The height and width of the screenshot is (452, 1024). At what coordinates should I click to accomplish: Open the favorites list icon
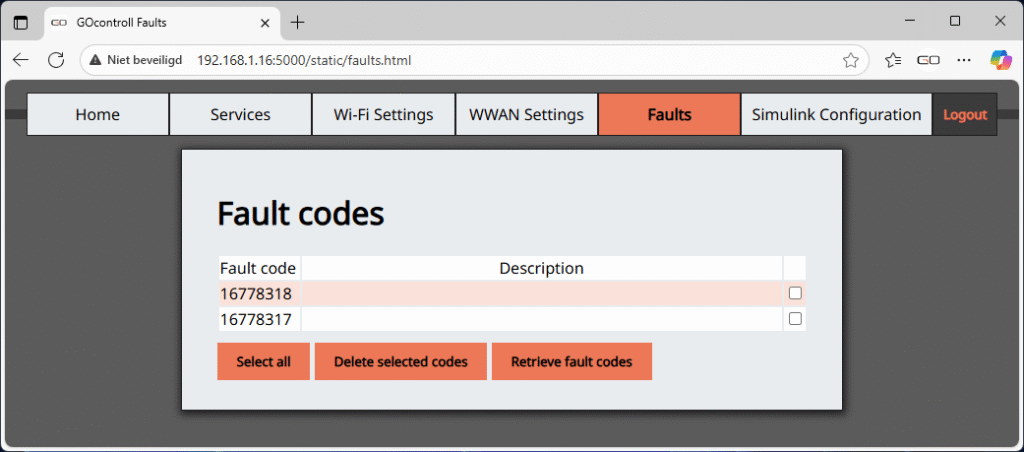click(x=893, y=60)
